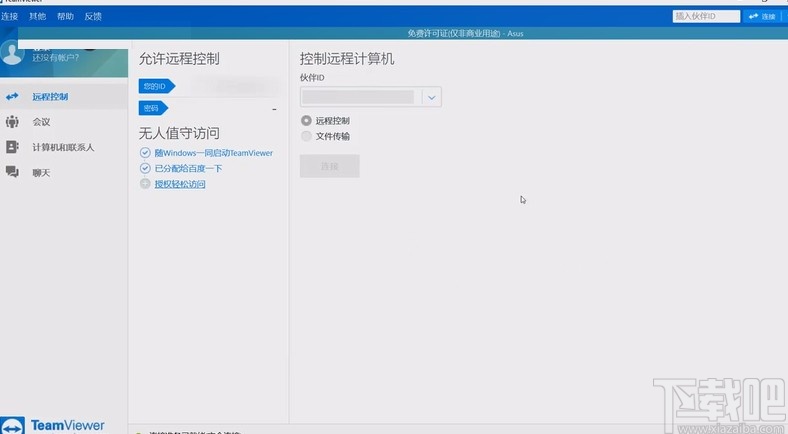
Task: Open the 连接 menu
Action: (x=10, y=16)
